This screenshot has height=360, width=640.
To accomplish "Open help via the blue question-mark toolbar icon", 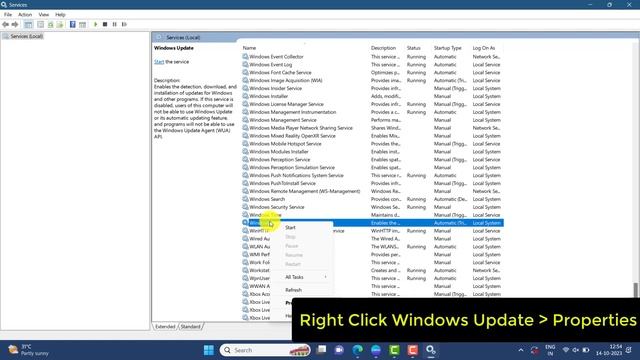I will pyautogui.click(x=73, y=24).
